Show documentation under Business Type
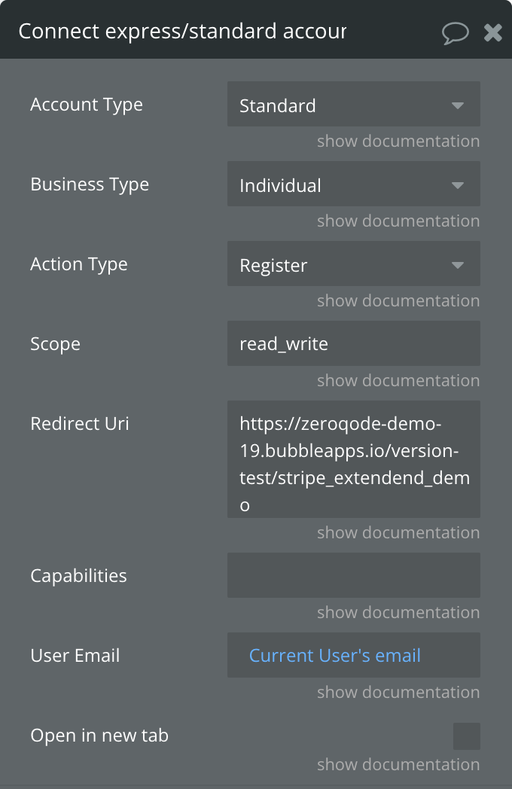Viewport: 512px width, 789px height. pos(398,221)
